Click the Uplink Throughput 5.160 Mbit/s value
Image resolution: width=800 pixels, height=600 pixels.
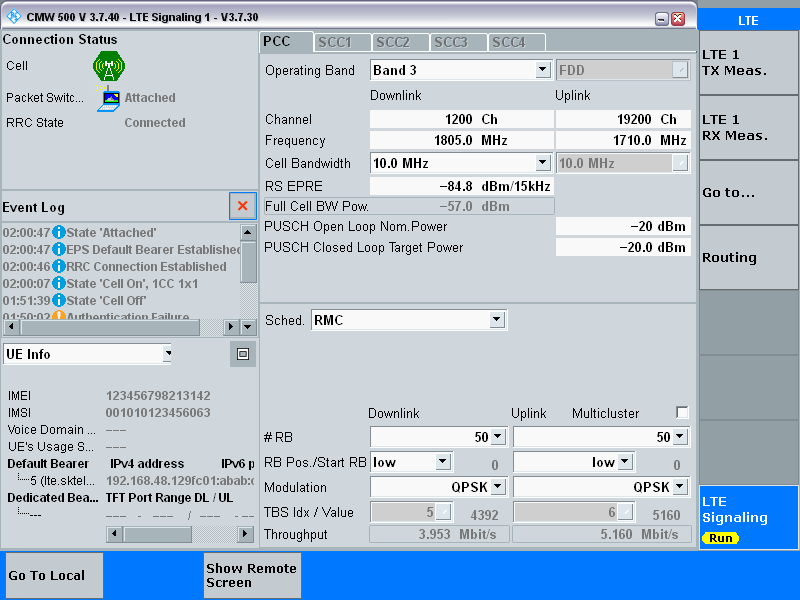point(602,534)
